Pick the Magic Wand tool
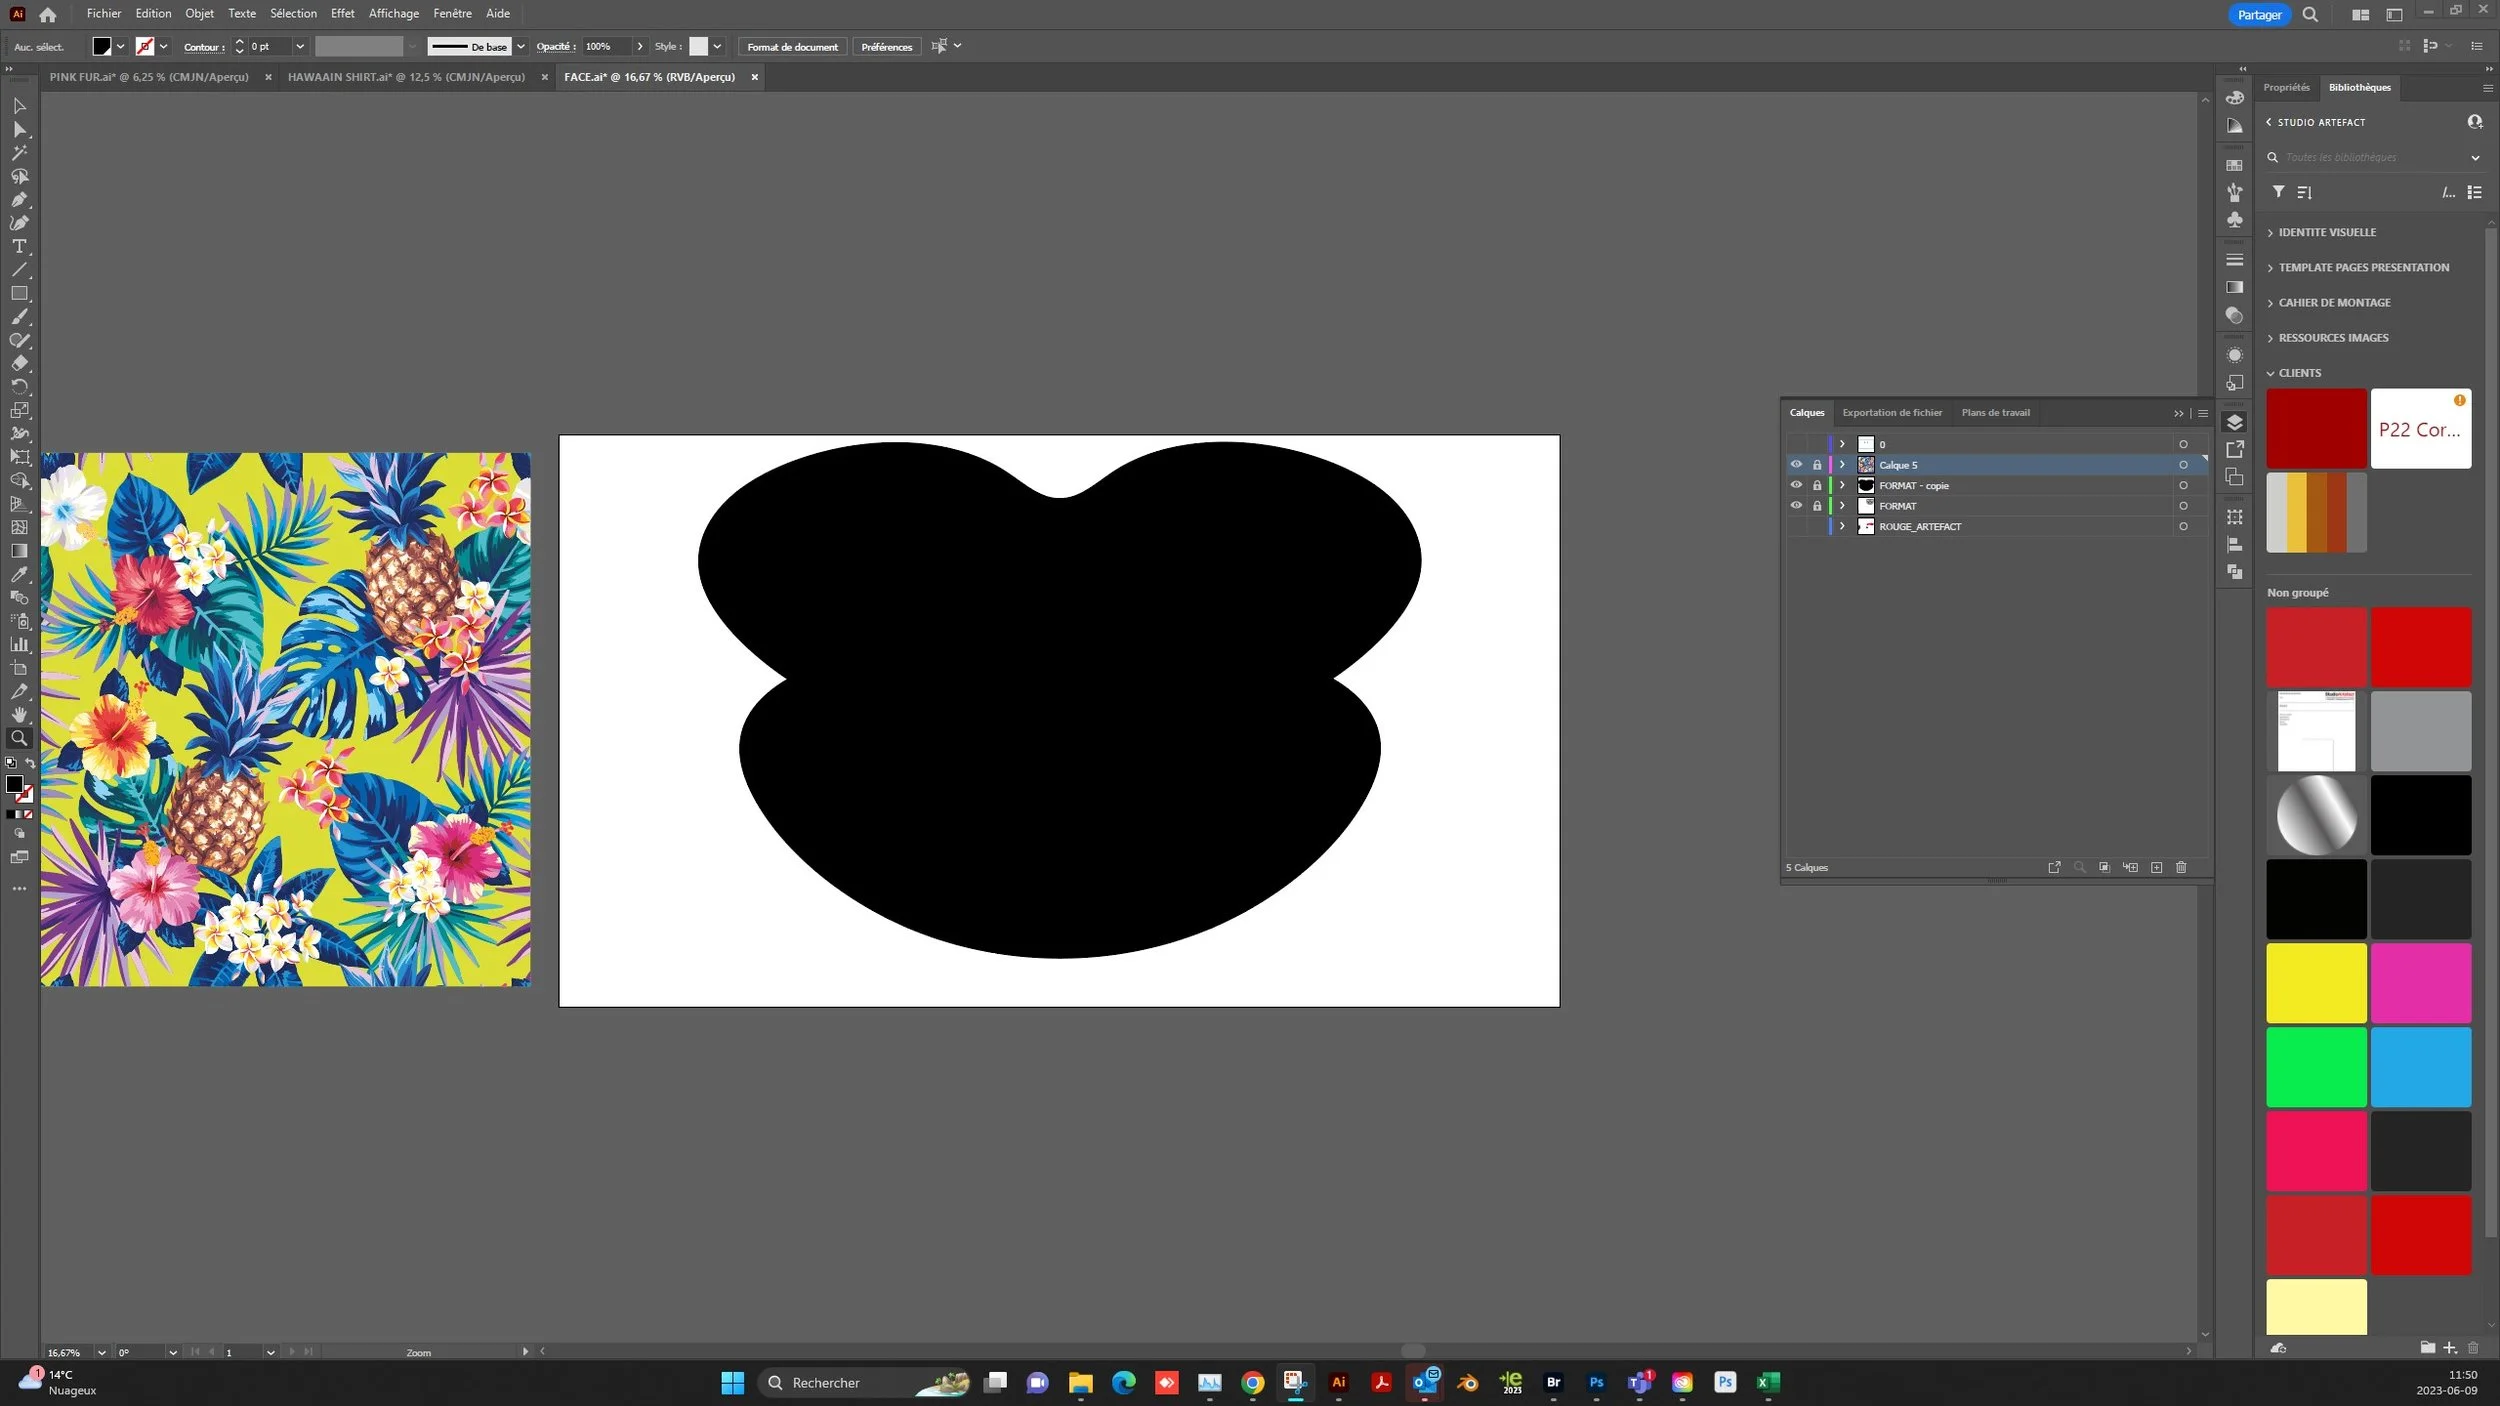 [x=19, y=153]
